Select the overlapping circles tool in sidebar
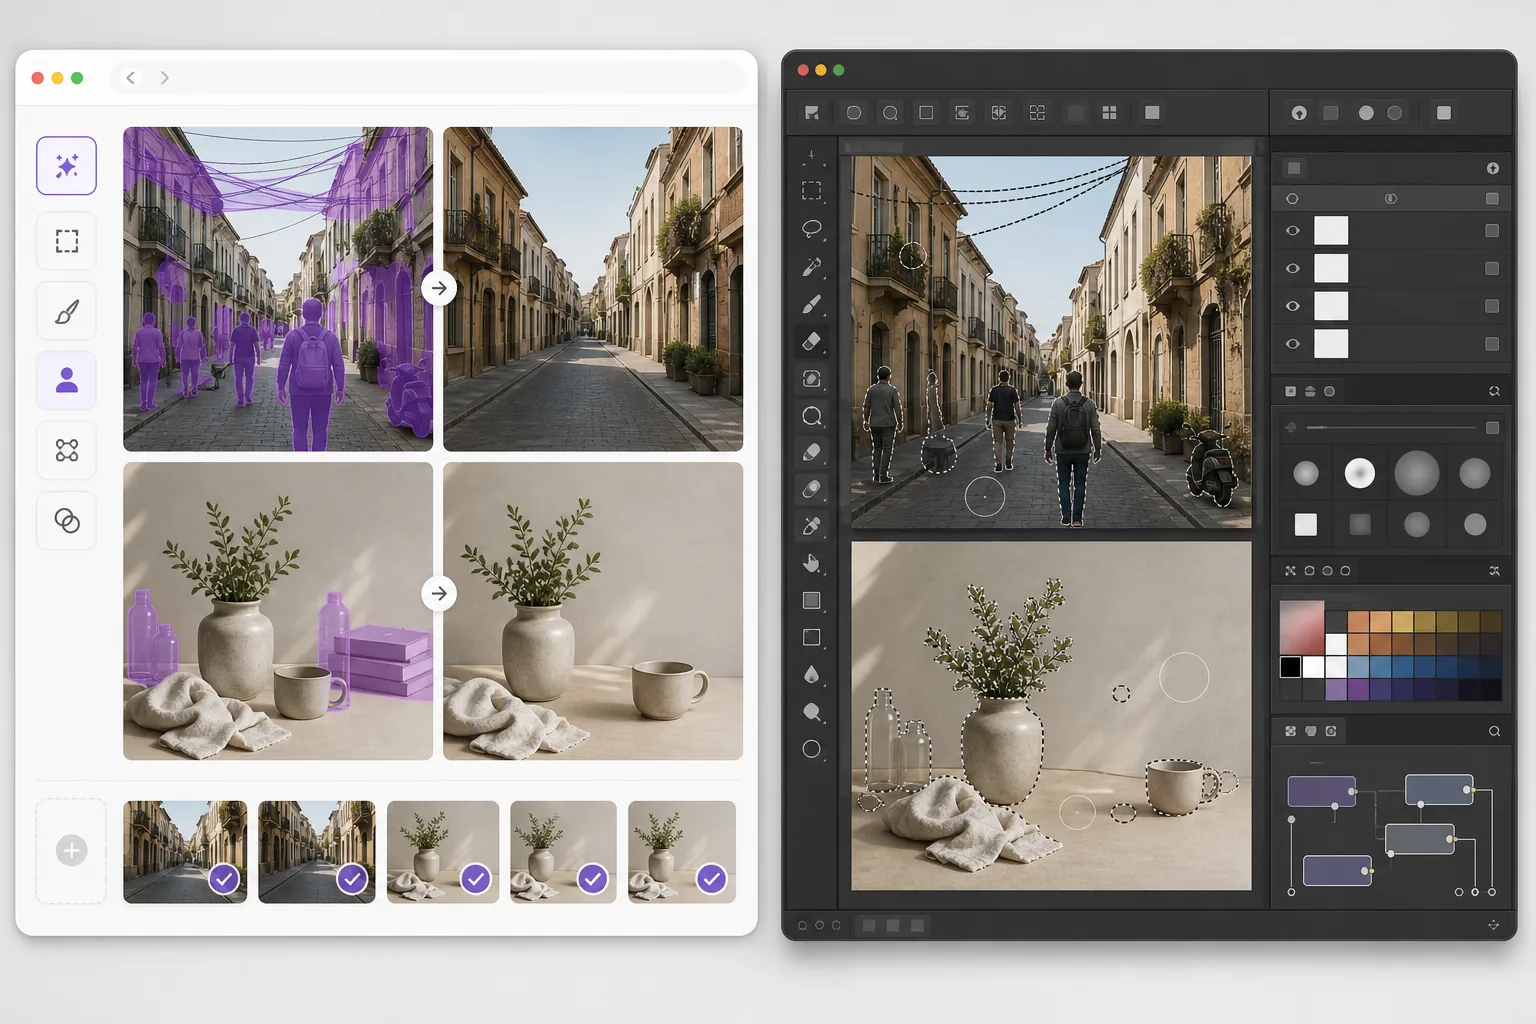This screenshot has width=1536, height=1024. [x=67, y=520]
